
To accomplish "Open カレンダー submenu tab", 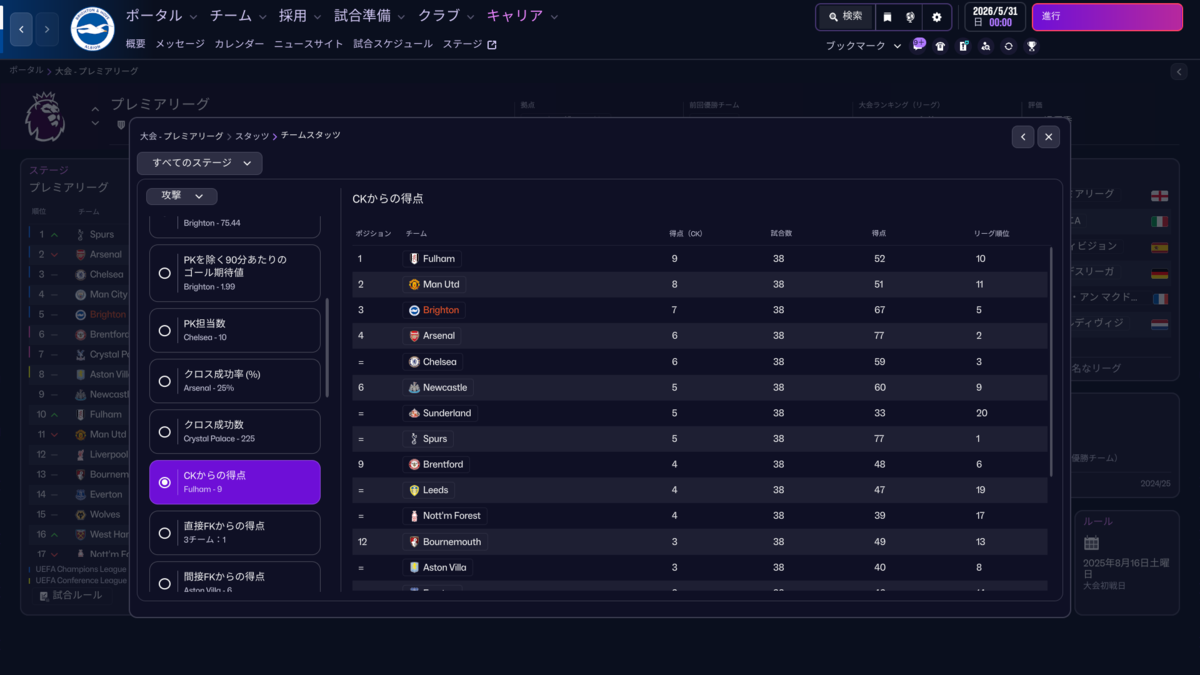I will (239, 44).
